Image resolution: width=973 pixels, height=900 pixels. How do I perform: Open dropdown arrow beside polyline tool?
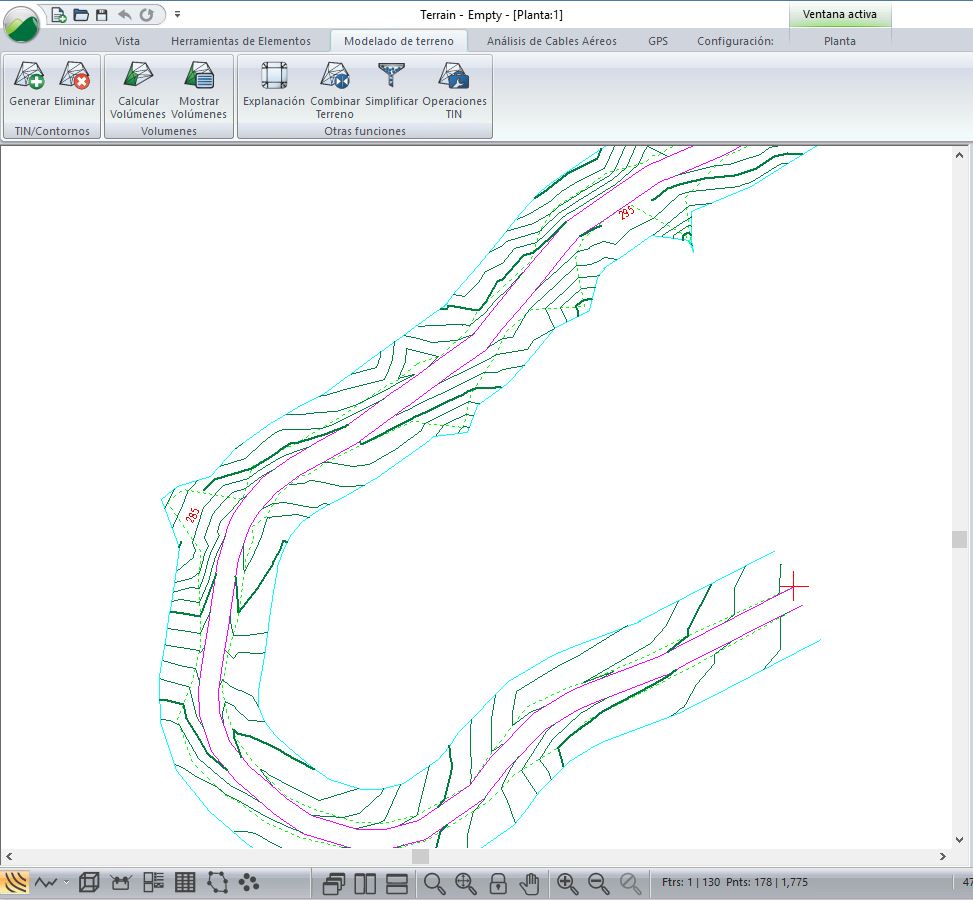click(x=67, y=883)
